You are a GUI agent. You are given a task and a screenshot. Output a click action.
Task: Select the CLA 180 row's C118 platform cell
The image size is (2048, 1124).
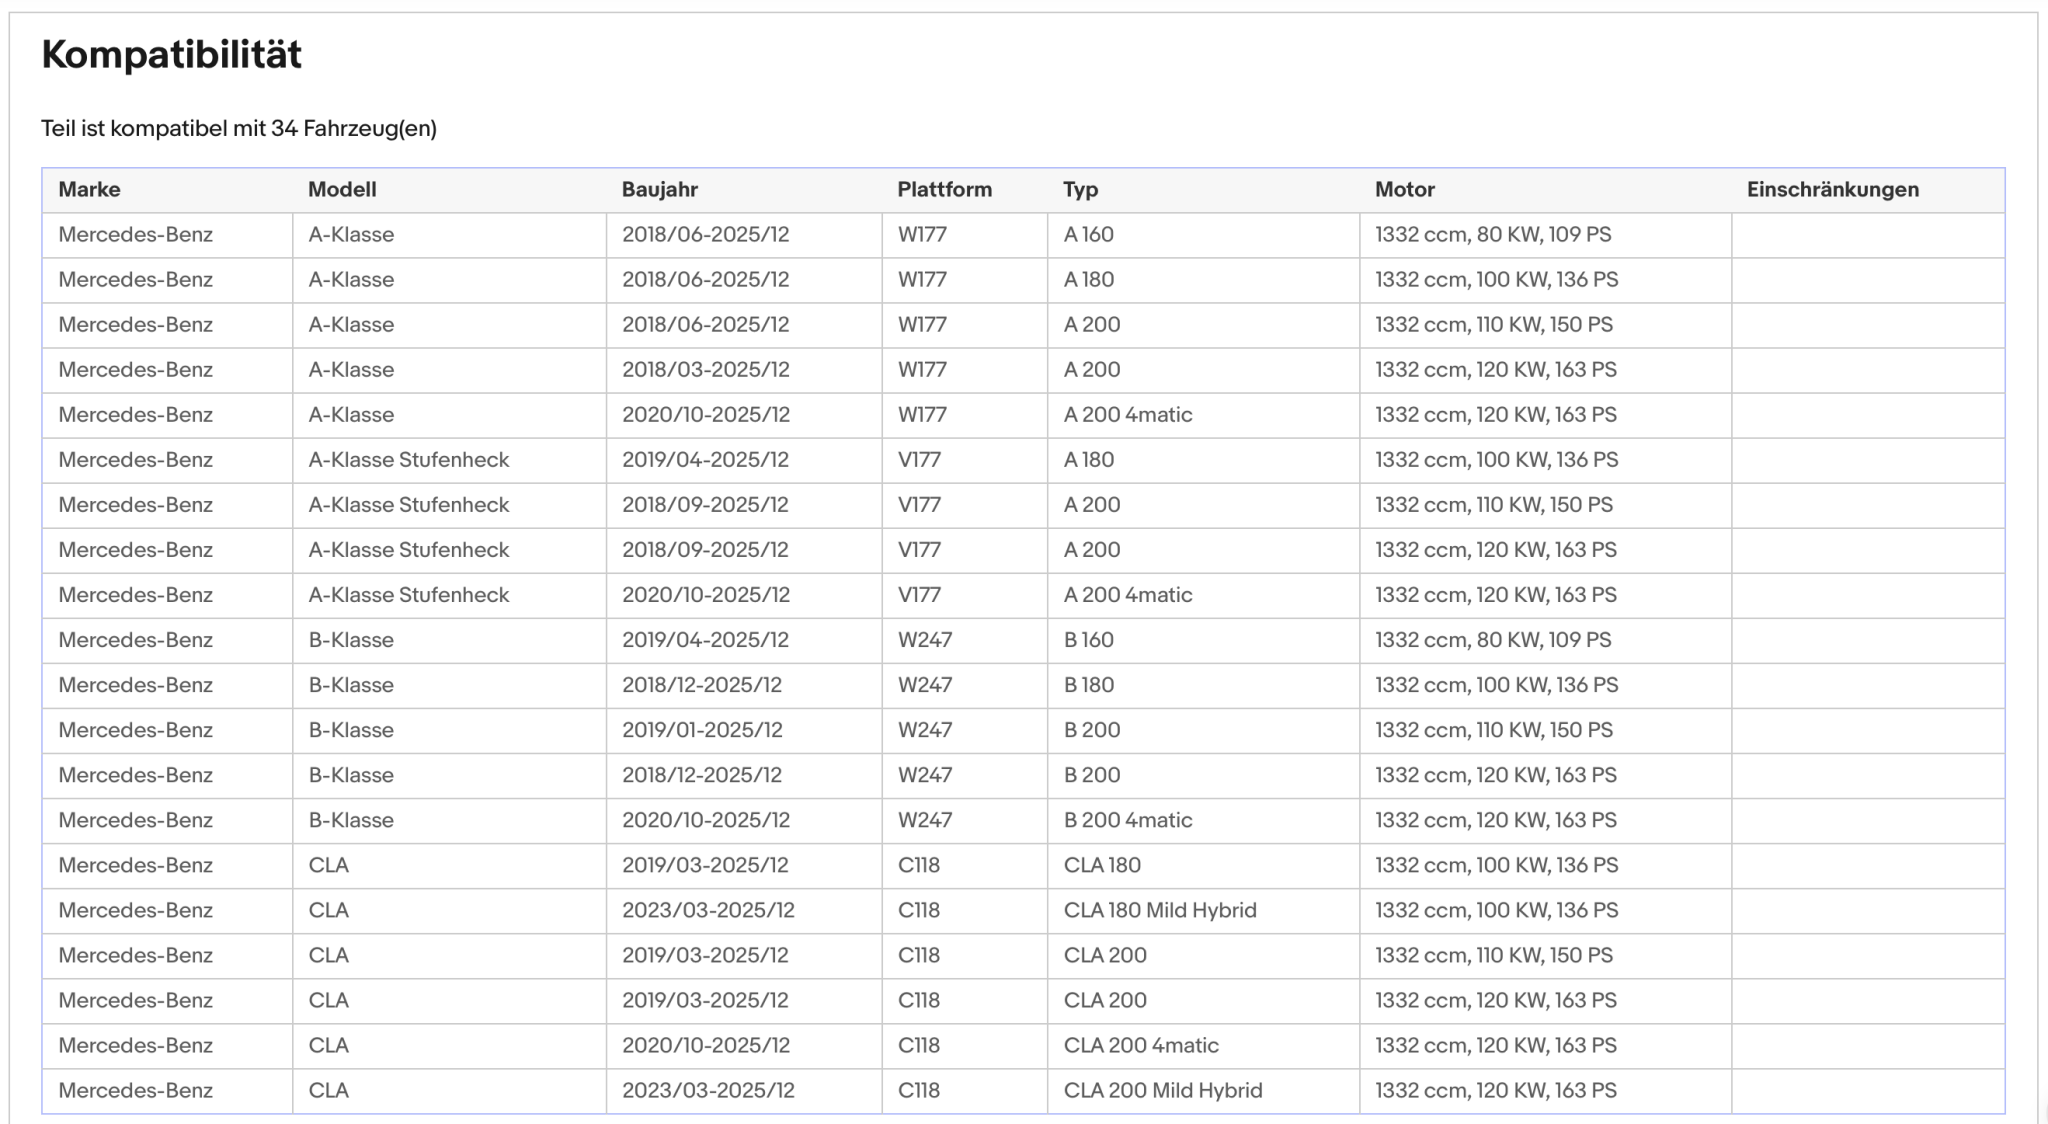click(x=964, y=865)
